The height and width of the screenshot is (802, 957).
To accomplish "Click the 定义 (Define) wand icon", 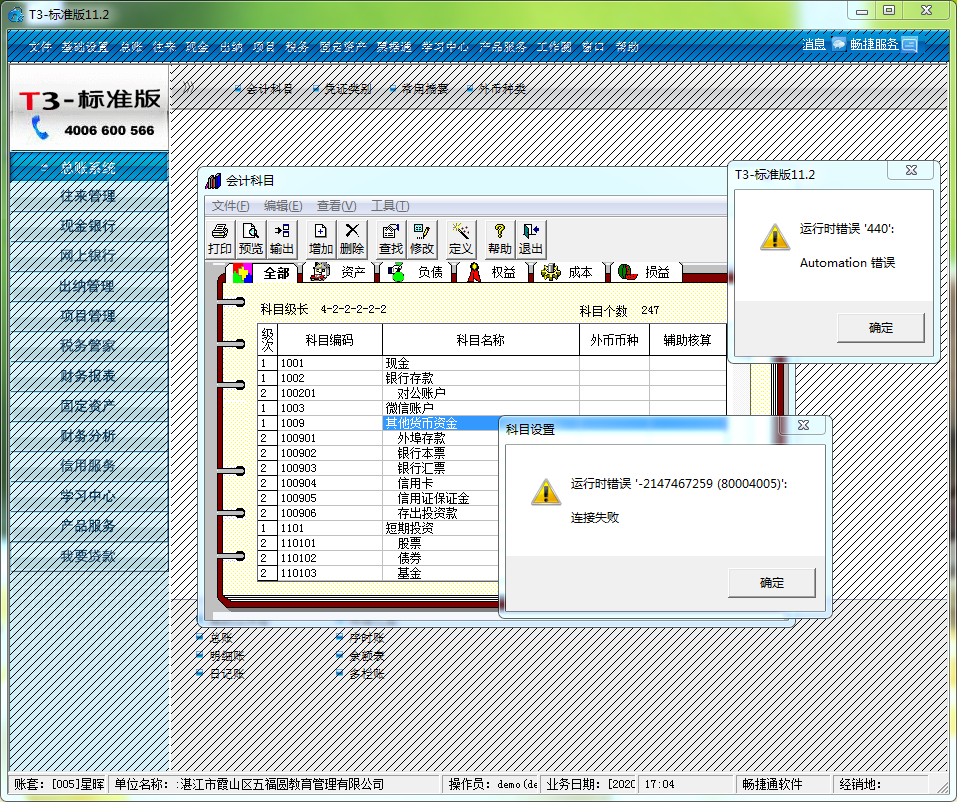I will 460,239.
